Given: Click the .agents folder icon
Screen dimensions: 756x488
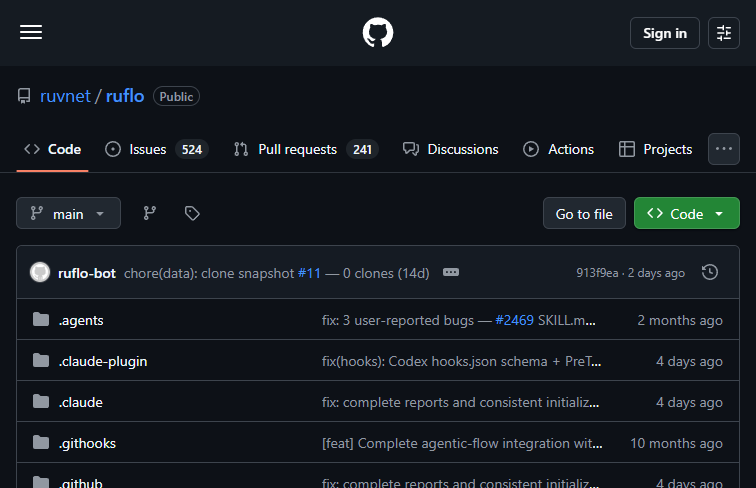Looking at the screenshot, I should pos(41,319).
